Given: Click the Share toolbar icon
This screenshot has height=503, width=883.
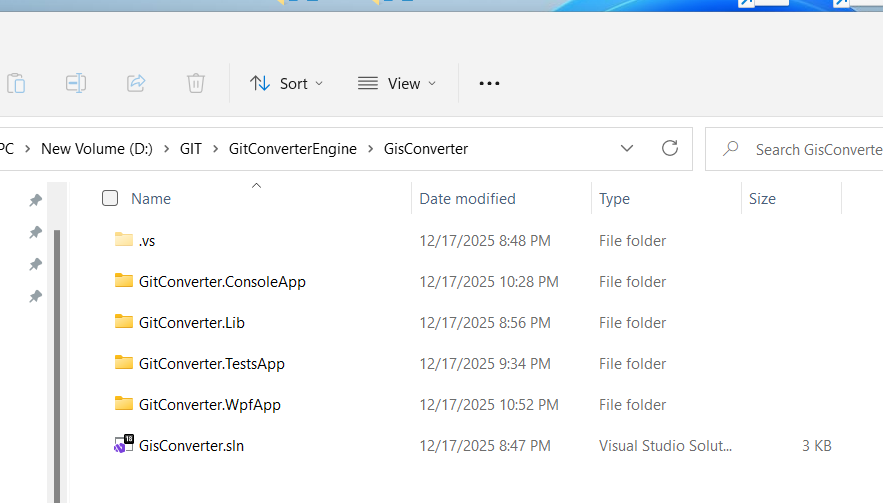Looking at the screenshot, I should pyautogui.click(x=136, y=83).
